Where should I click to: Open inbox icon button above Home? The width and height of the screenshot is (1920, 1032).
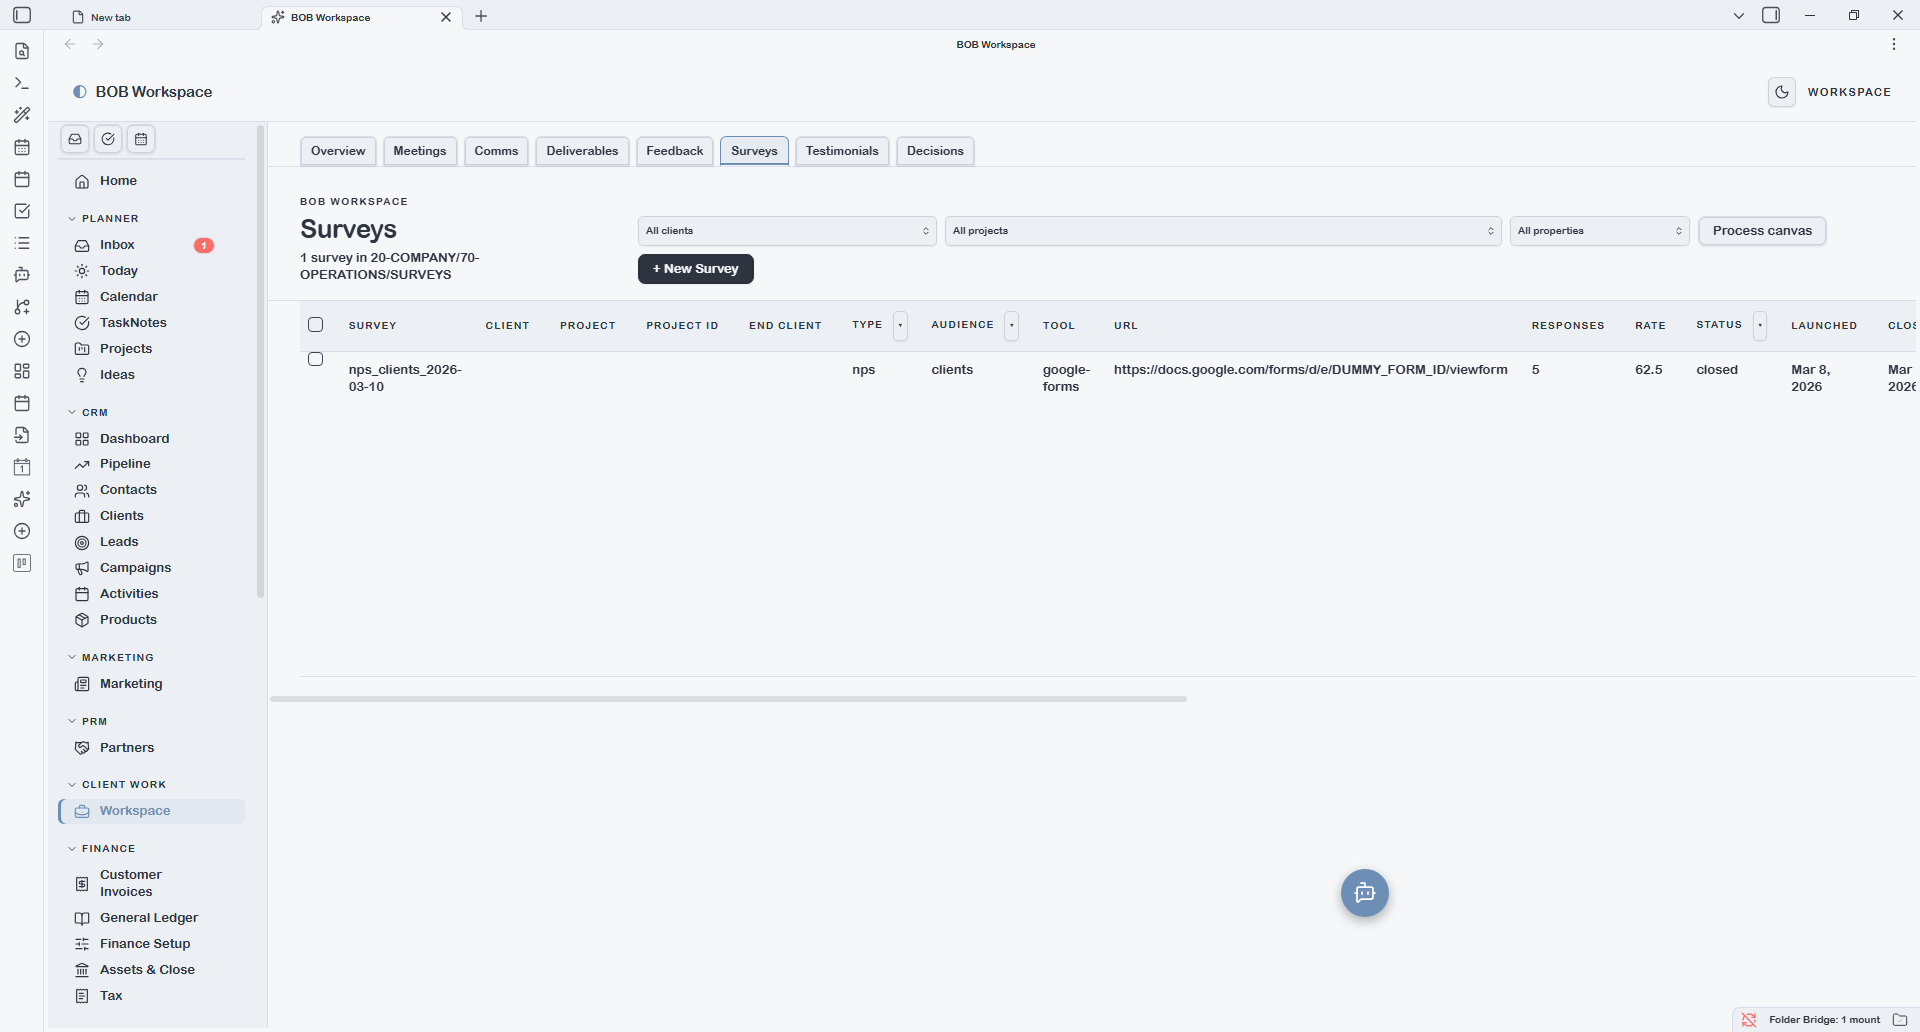click(75, 139)
